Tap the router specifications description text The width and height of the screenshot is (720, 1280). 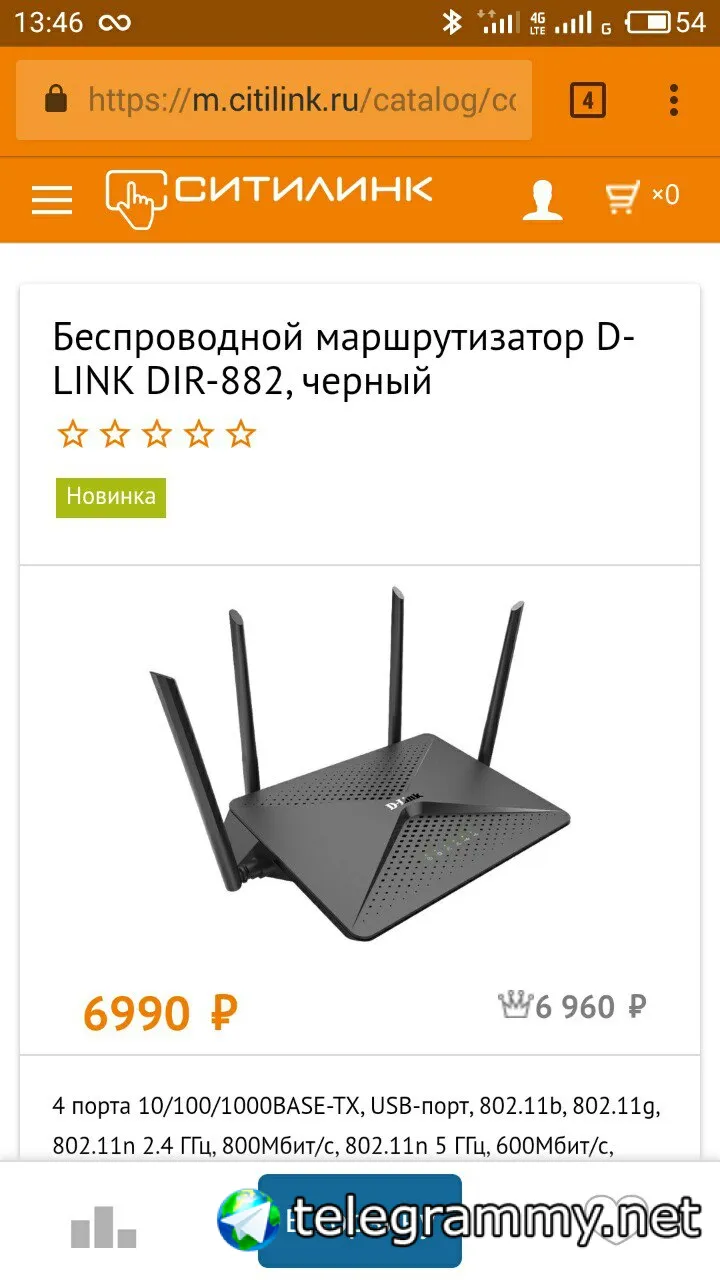coord(357,1124)
